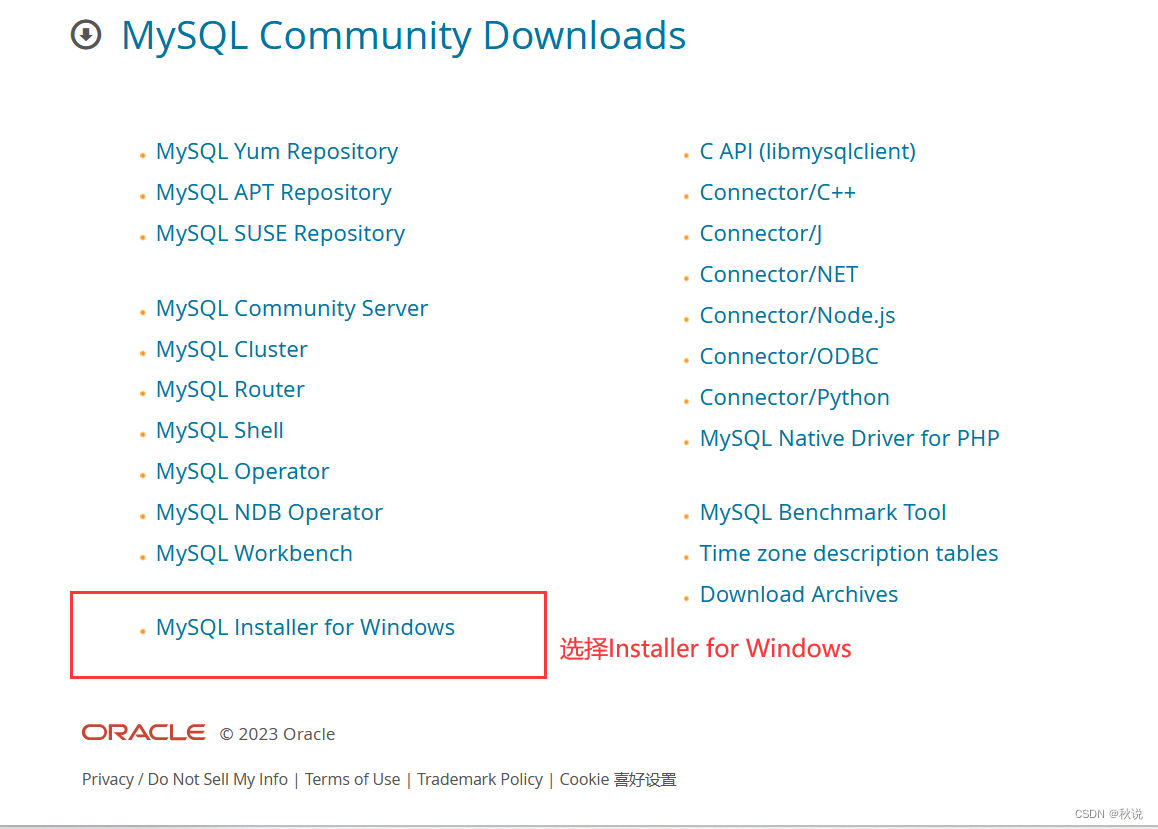
Task: Open MySQL Yum Repository link
Action: 277,151
